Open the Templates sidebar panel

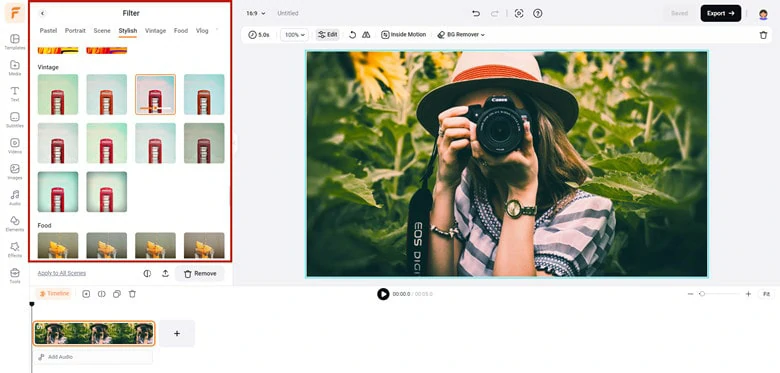(x=15, y=42)
